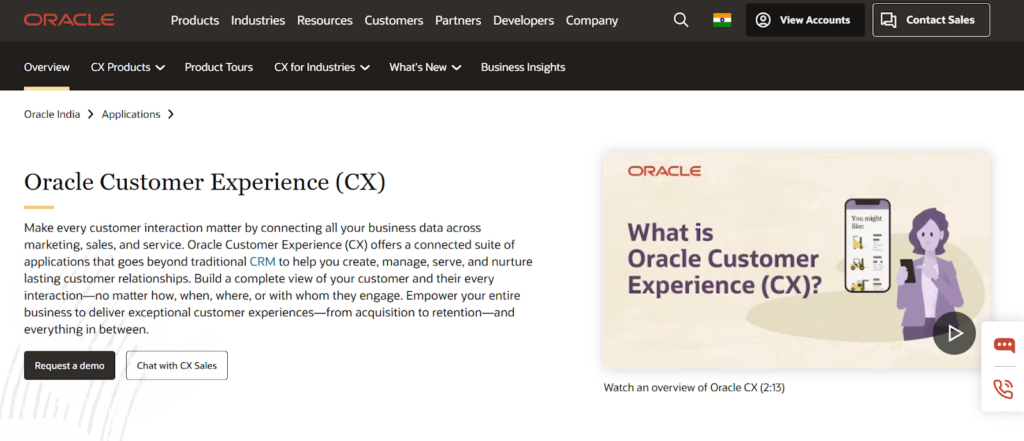Expand the CX Products dropdown
1024x441 pixels.
127,67
